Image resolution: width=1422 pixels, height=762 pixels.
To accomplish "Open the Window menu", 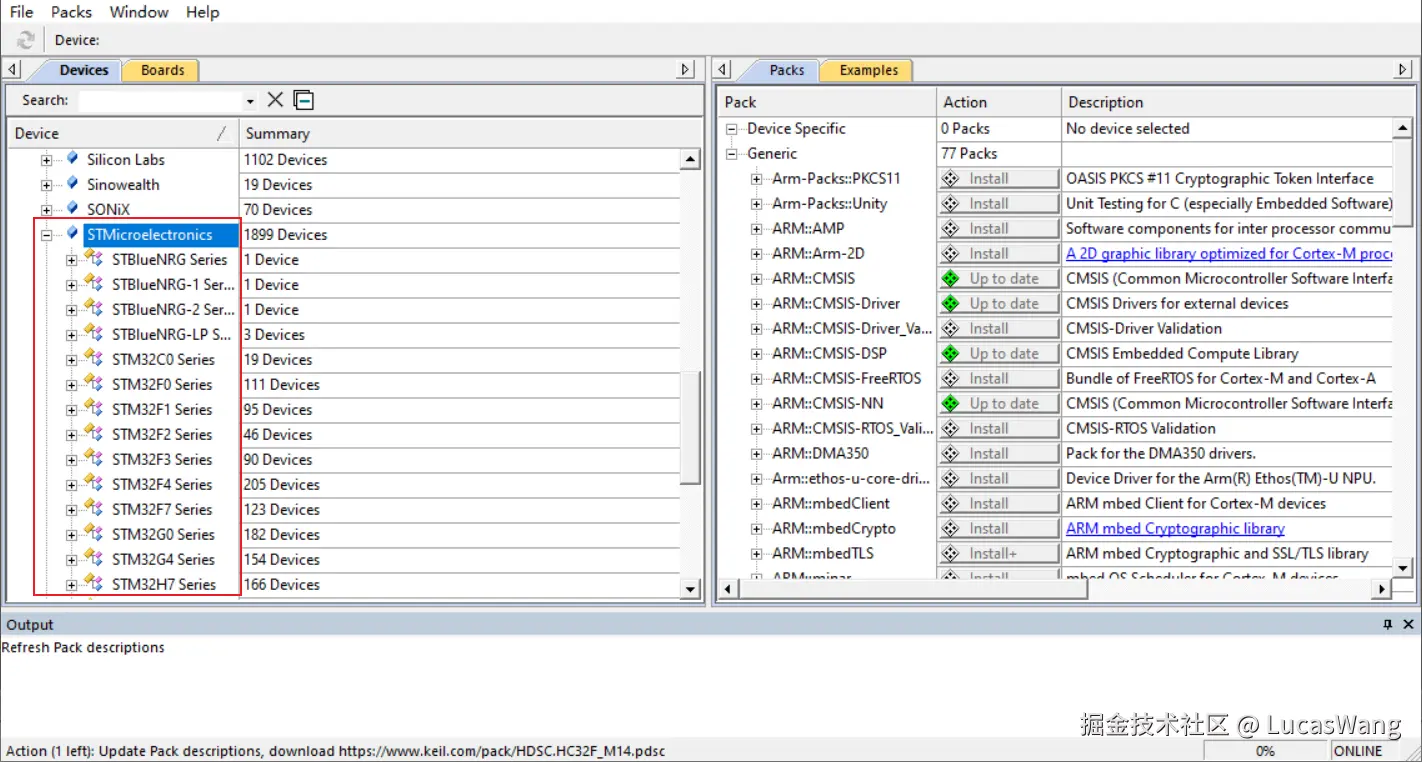I will (x=139, y=12).
